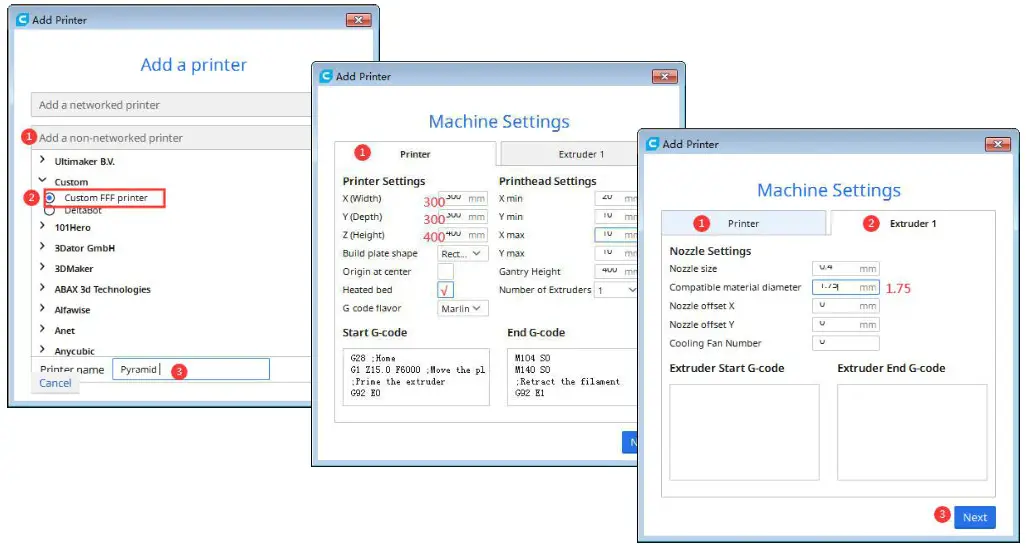This screenshot has height=548, width=1026.
Task: Click the Y (Depth) value field
Action: pos(463,217)
